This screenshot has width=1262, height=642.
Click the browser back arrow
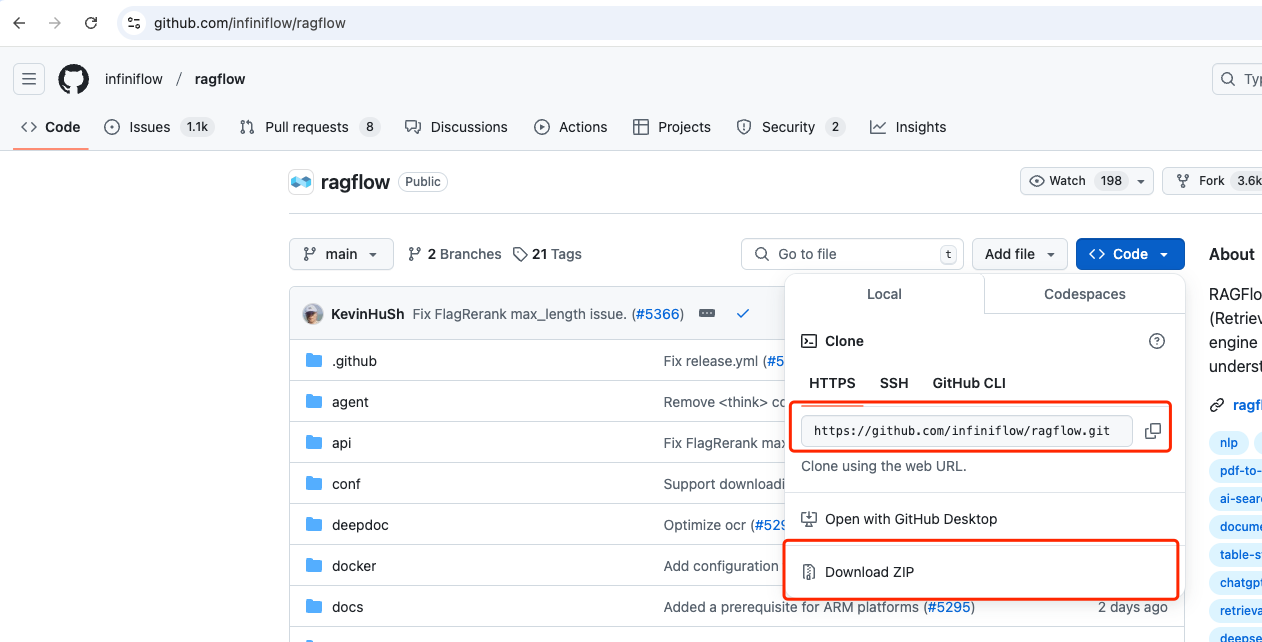19,22
